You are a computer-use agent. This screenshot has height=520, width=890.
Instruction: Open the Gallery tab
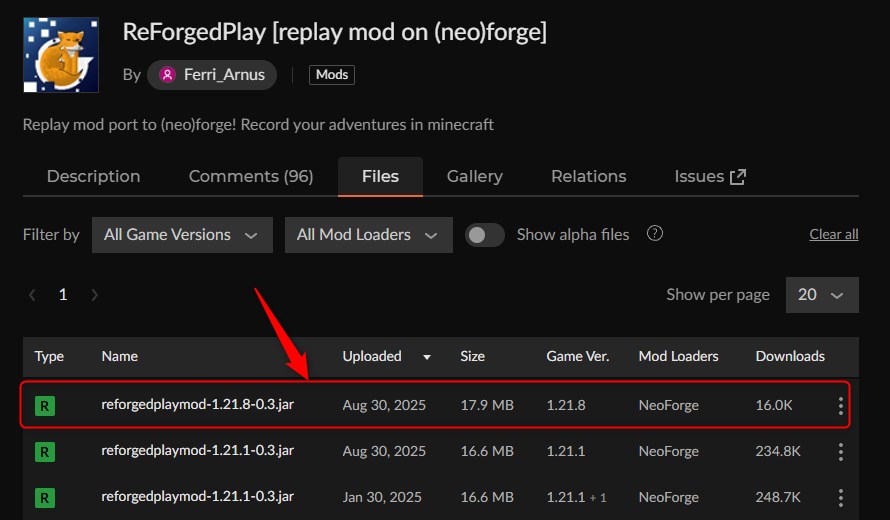click(474, 177)
